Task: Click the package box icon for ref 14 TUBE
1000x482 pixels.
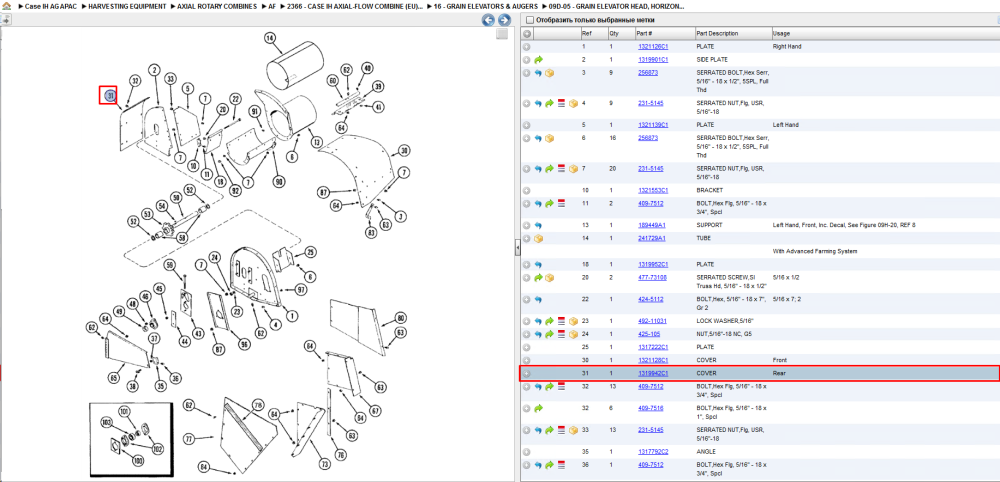Action: (x=538, y=238)
